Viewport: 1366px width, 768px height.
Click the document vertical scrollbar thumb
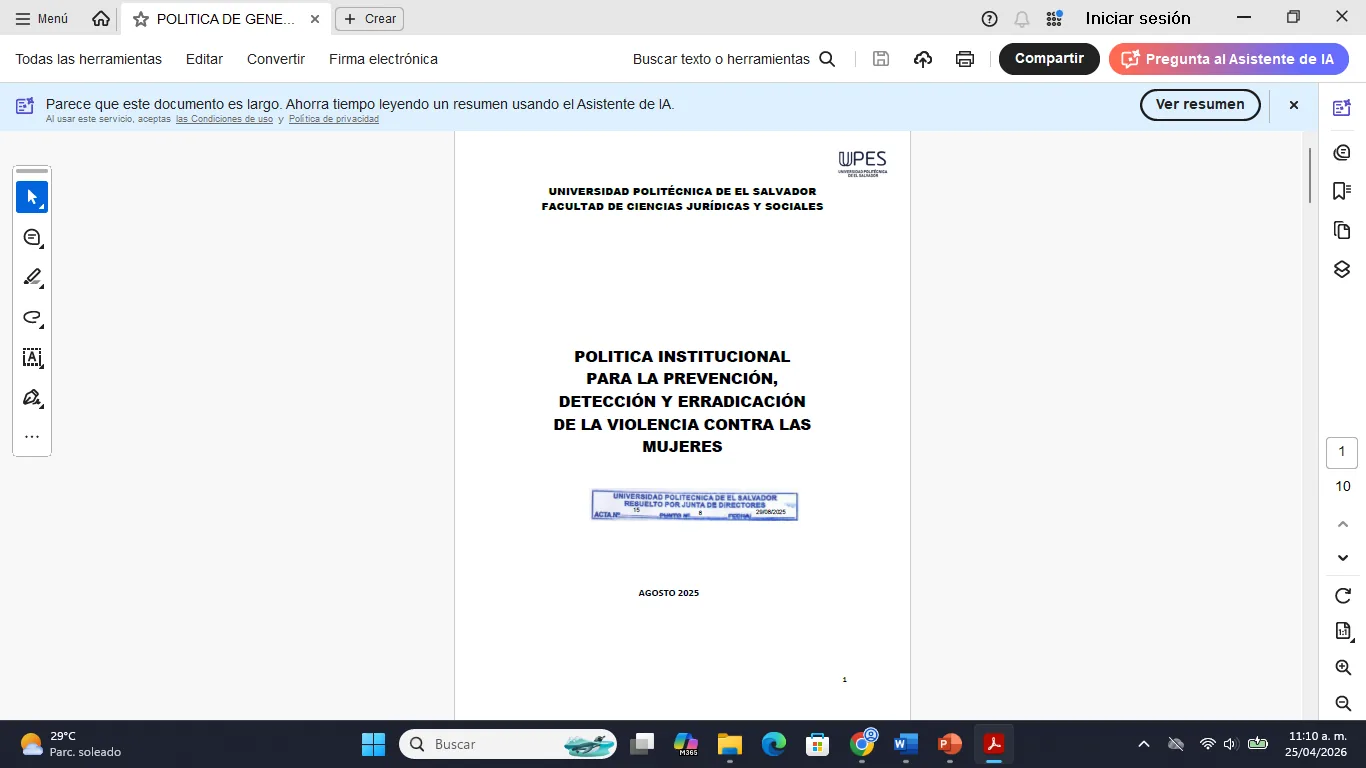[x=1310, y=175]
